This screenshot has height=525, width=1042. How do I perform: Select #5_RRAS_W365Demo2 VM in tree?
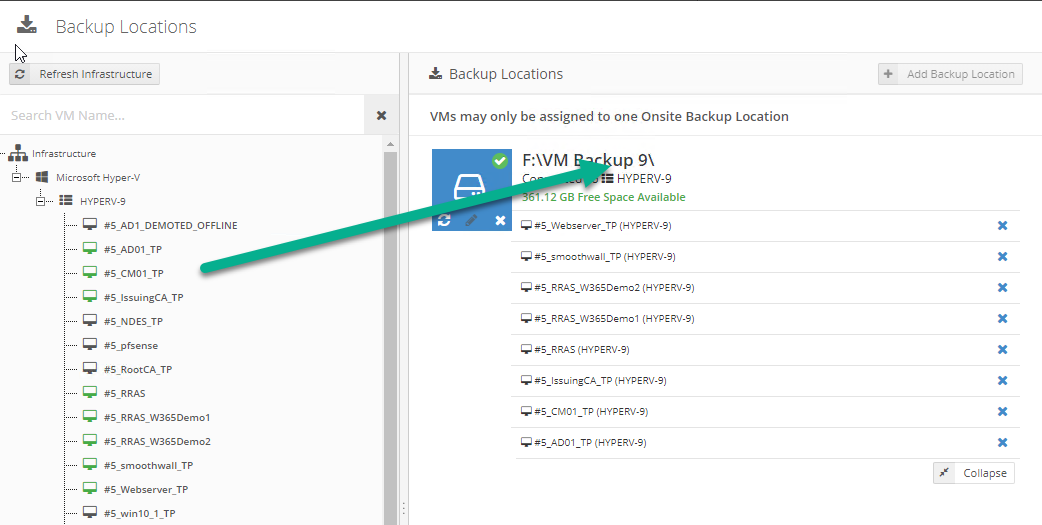point(157,441)
